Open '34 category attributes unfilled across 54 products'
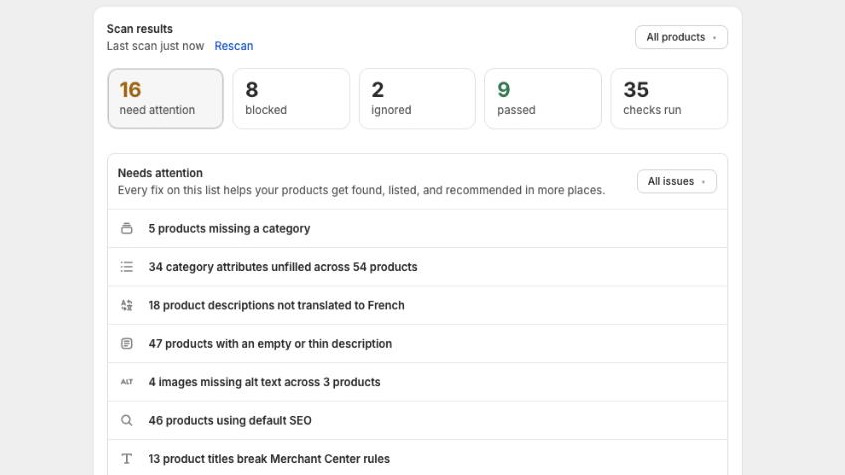 pos(418,267)
